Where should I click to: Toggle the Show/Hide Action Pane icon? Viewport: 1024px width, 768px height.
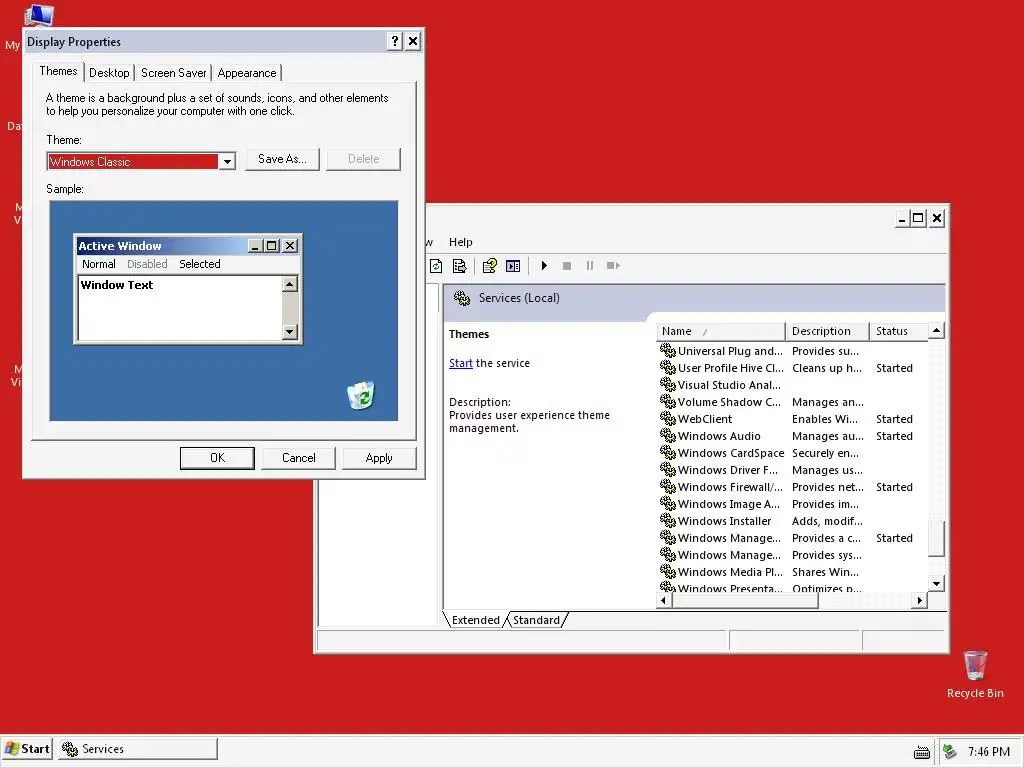[x=513, y=266]
